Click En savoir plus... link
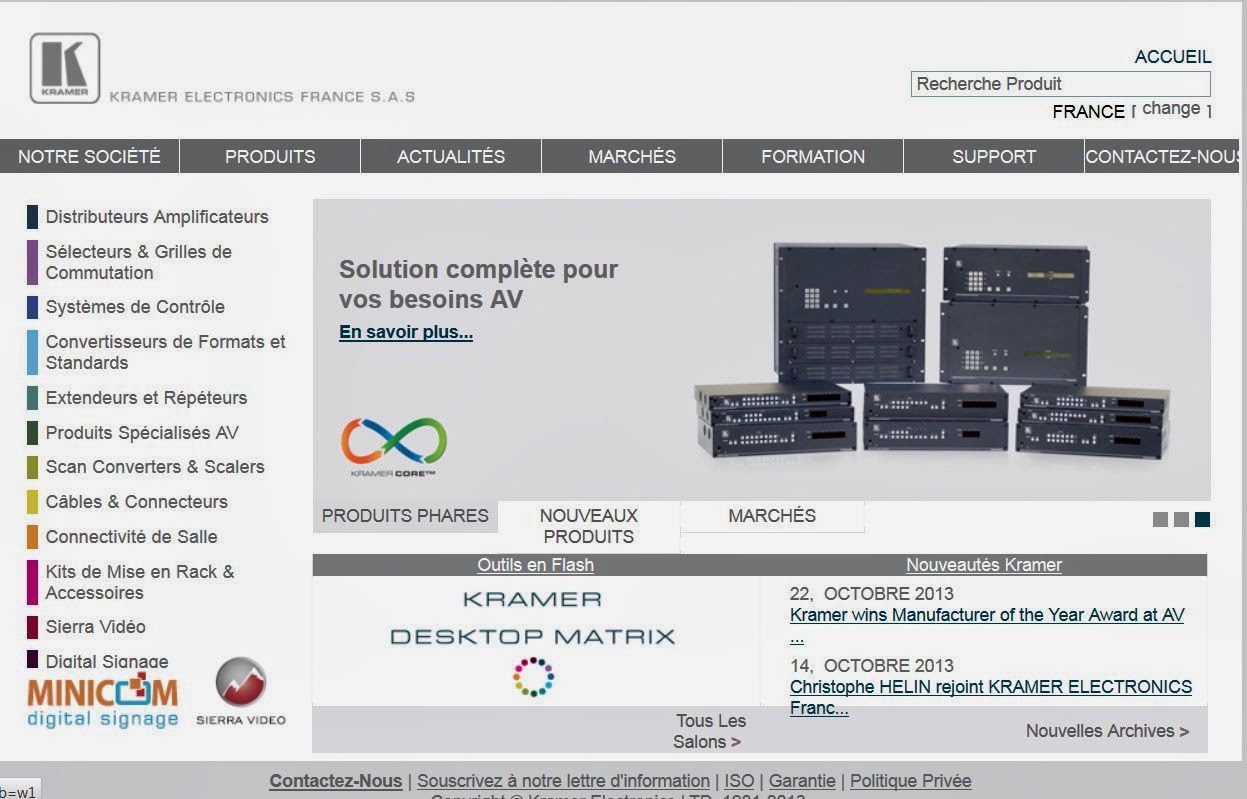Image resolution: width=1247 pixels, height=799 pixels. (x=406, y=332)
